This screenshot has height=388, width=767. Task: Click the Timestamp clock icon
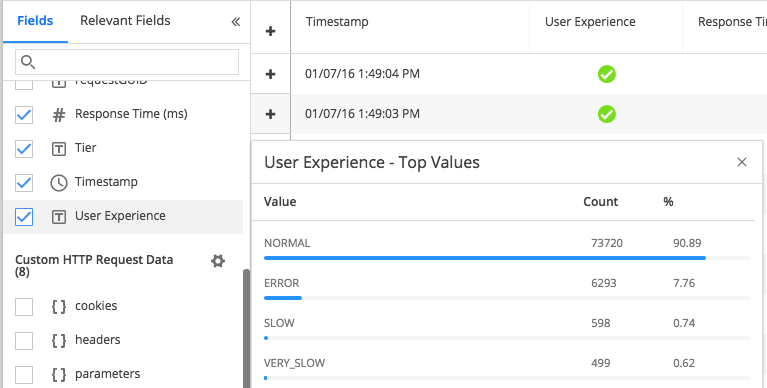(x=59, y=183)
